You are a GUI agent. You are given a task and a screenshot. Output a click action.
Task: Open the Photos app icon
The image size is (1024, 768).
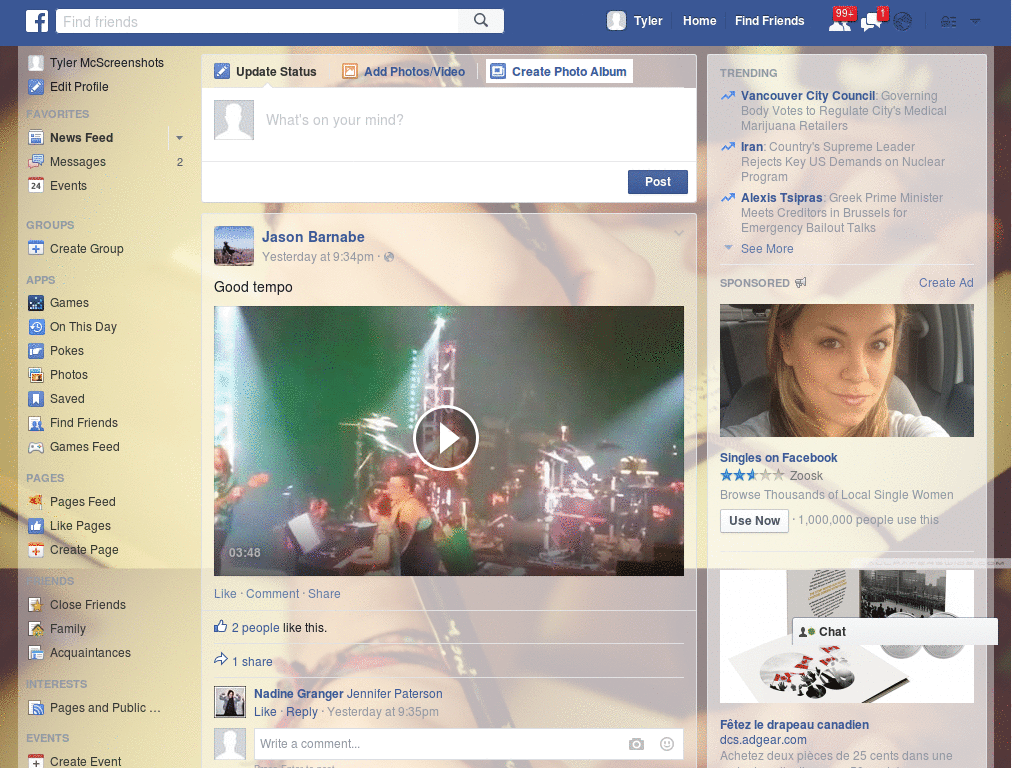[36, 375]
